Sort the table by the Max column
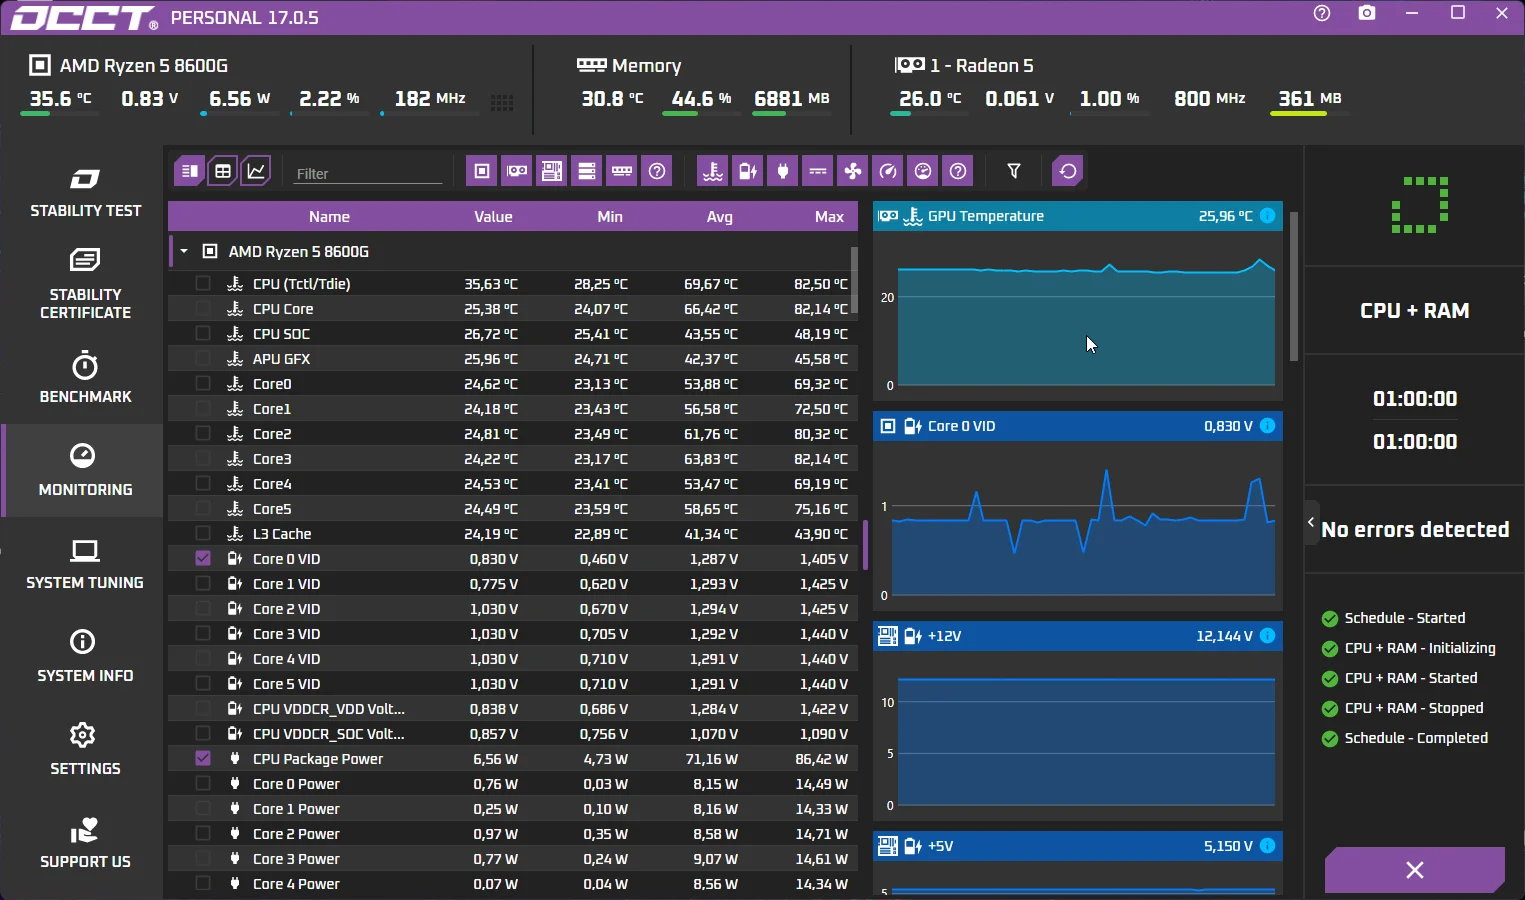 click(x=829, y=217)
